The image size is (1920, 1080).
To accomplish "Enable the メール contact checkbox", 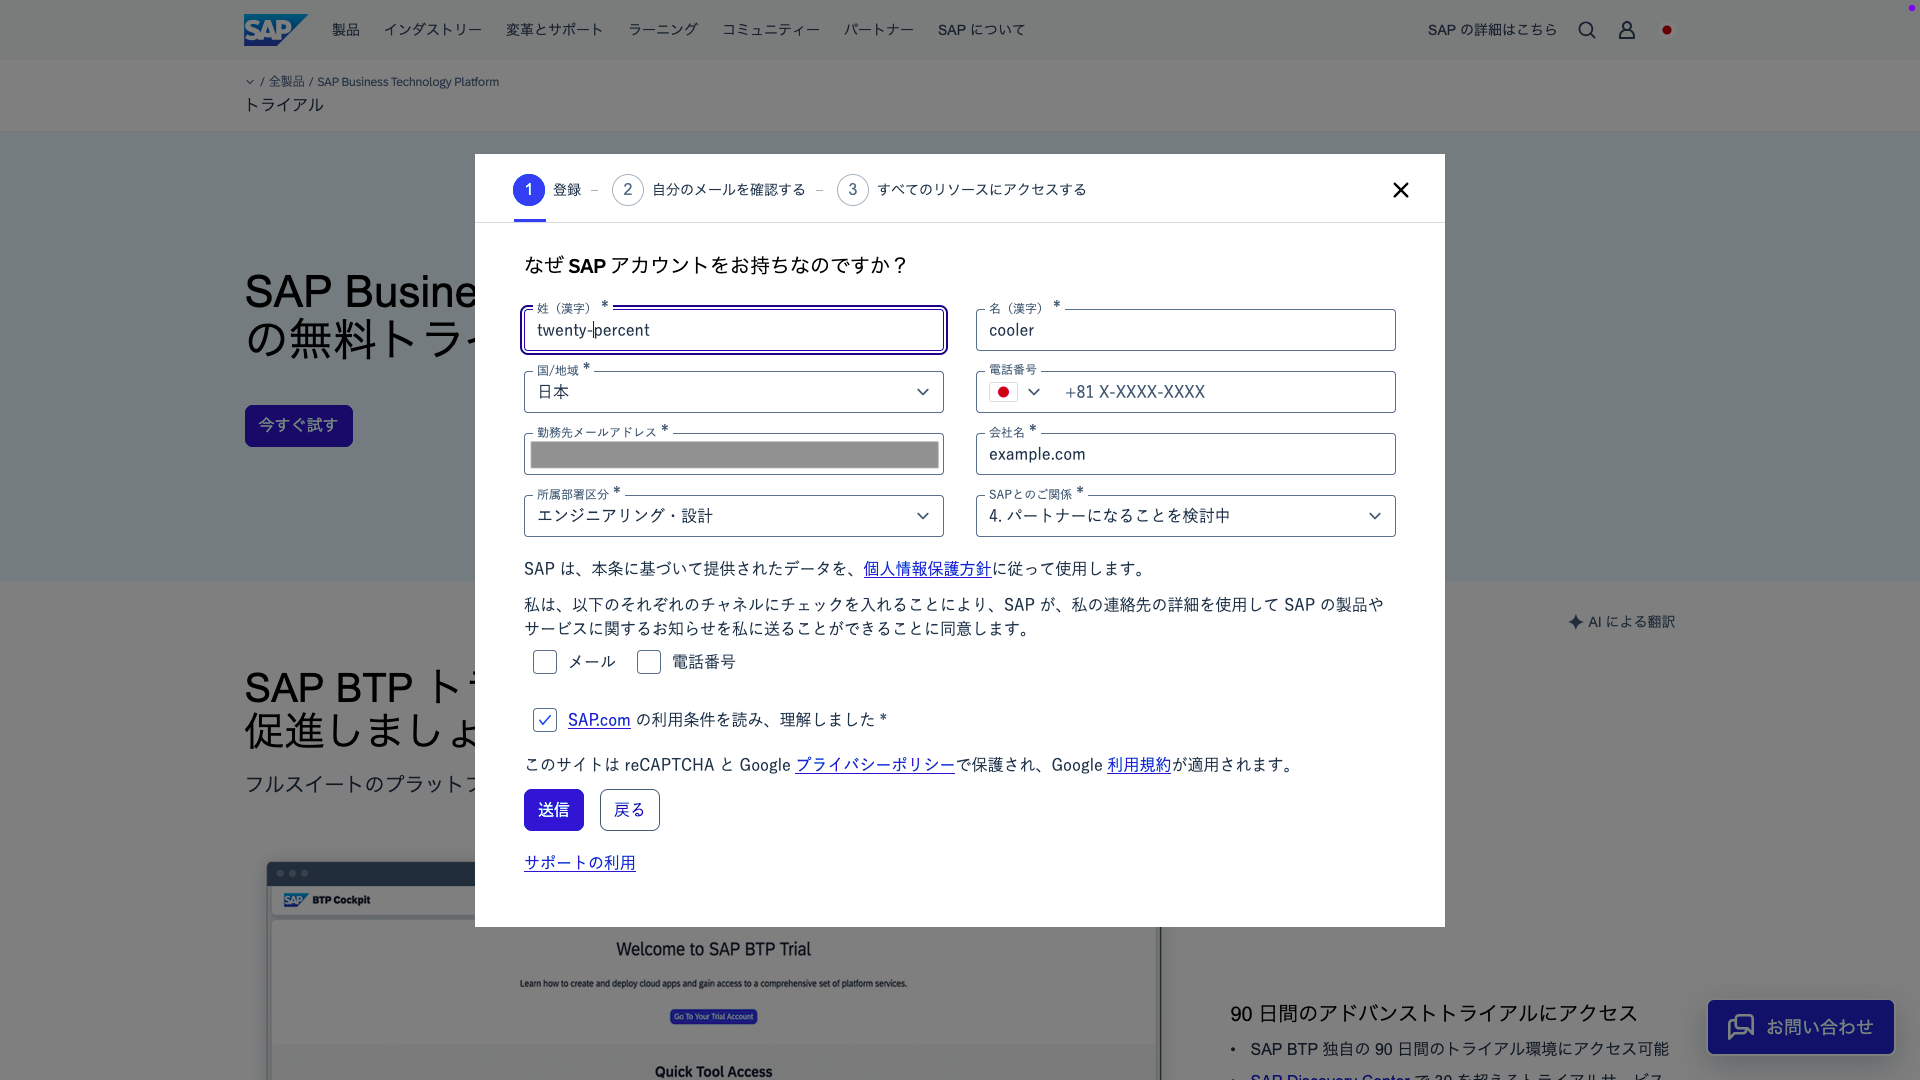I will [x=545, y=662].
